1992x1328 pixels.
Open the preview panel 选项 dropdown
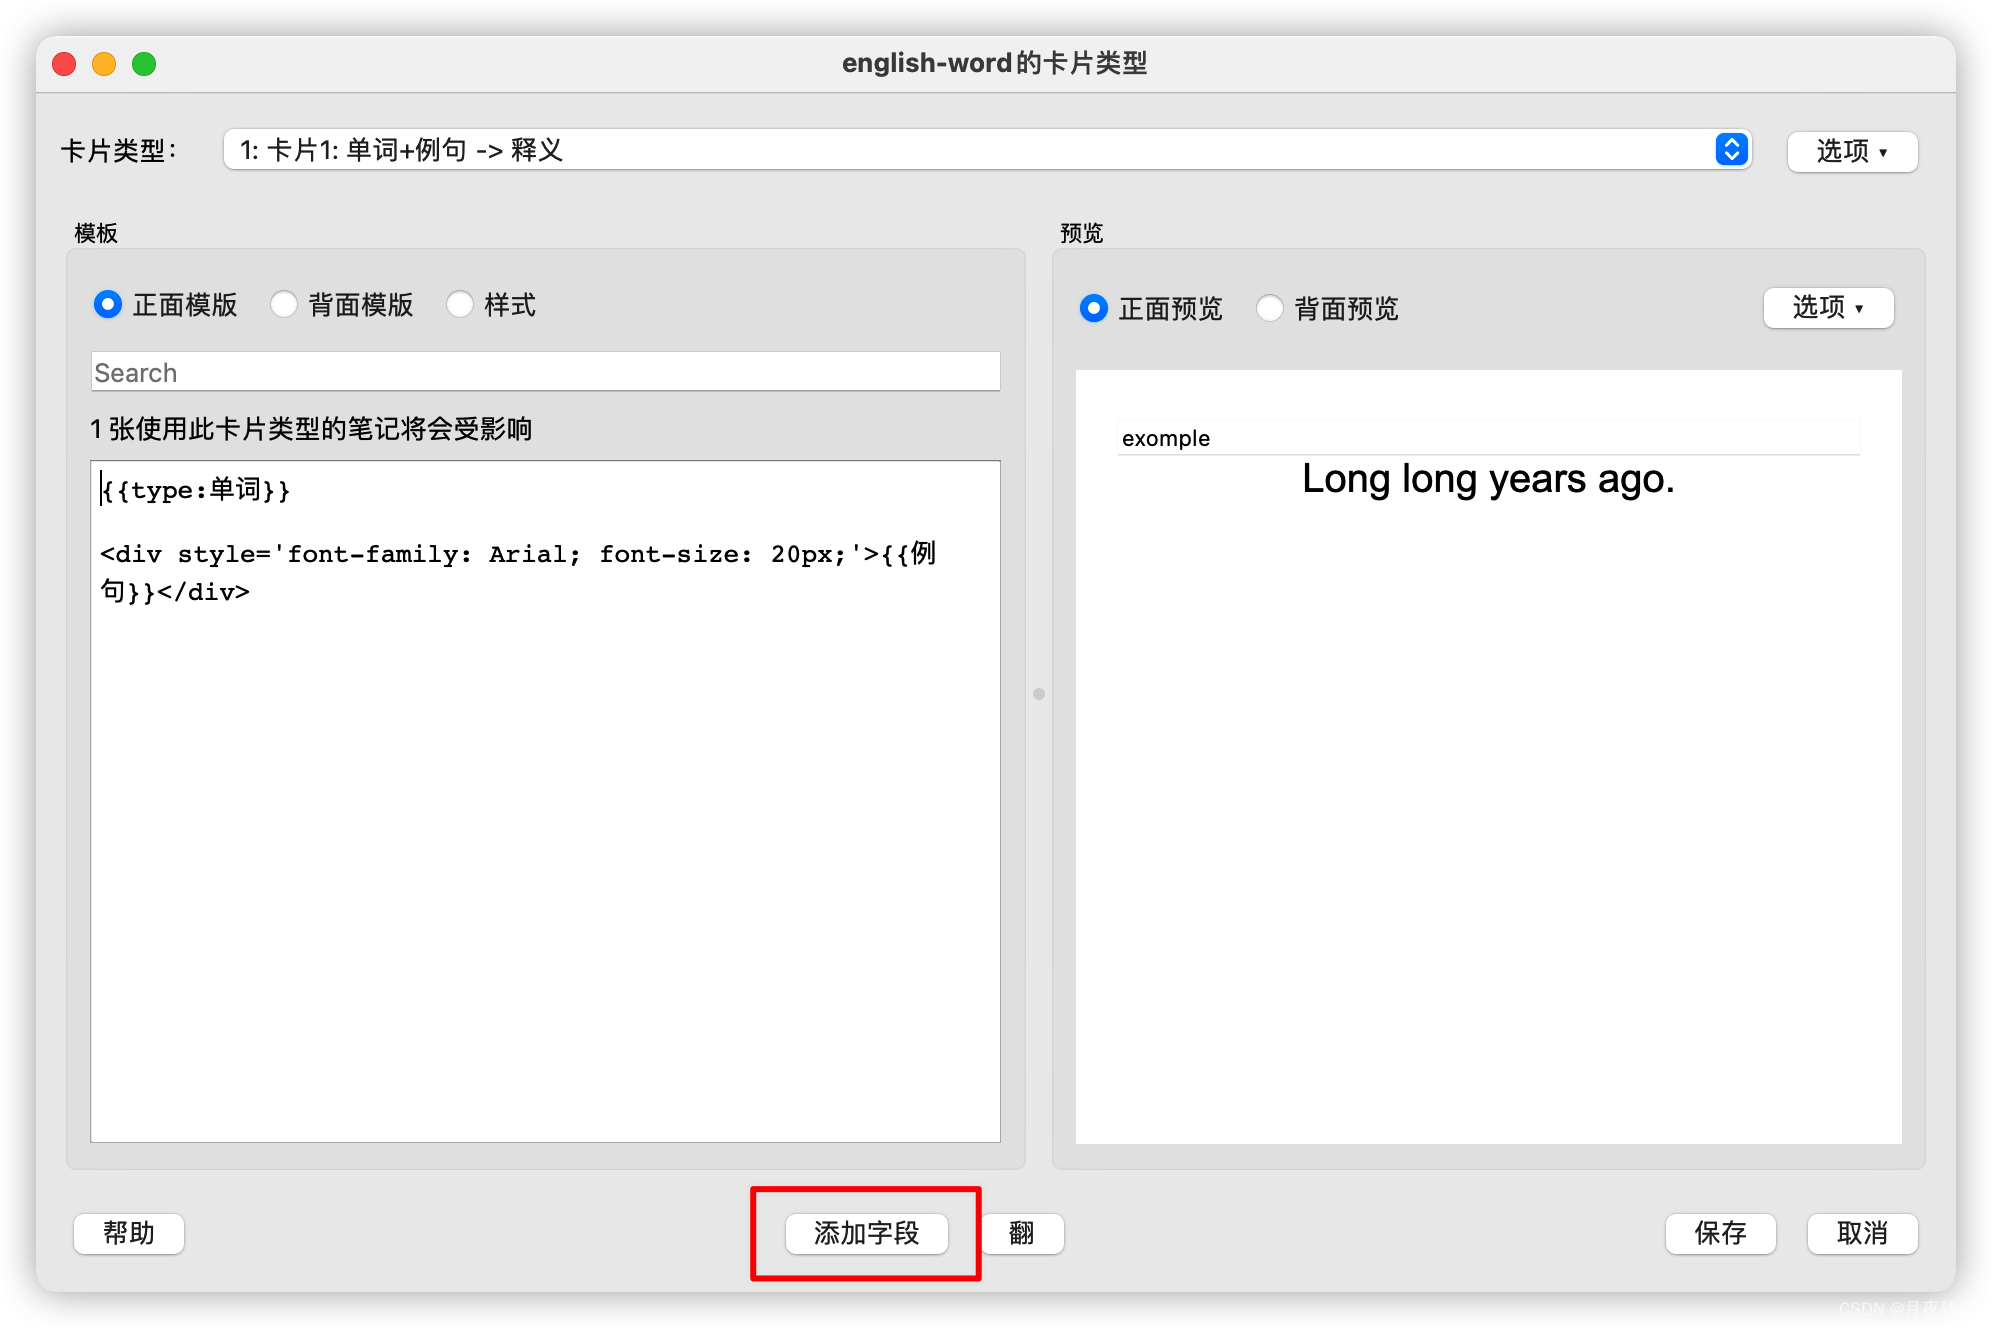[x=1828, y=308]
